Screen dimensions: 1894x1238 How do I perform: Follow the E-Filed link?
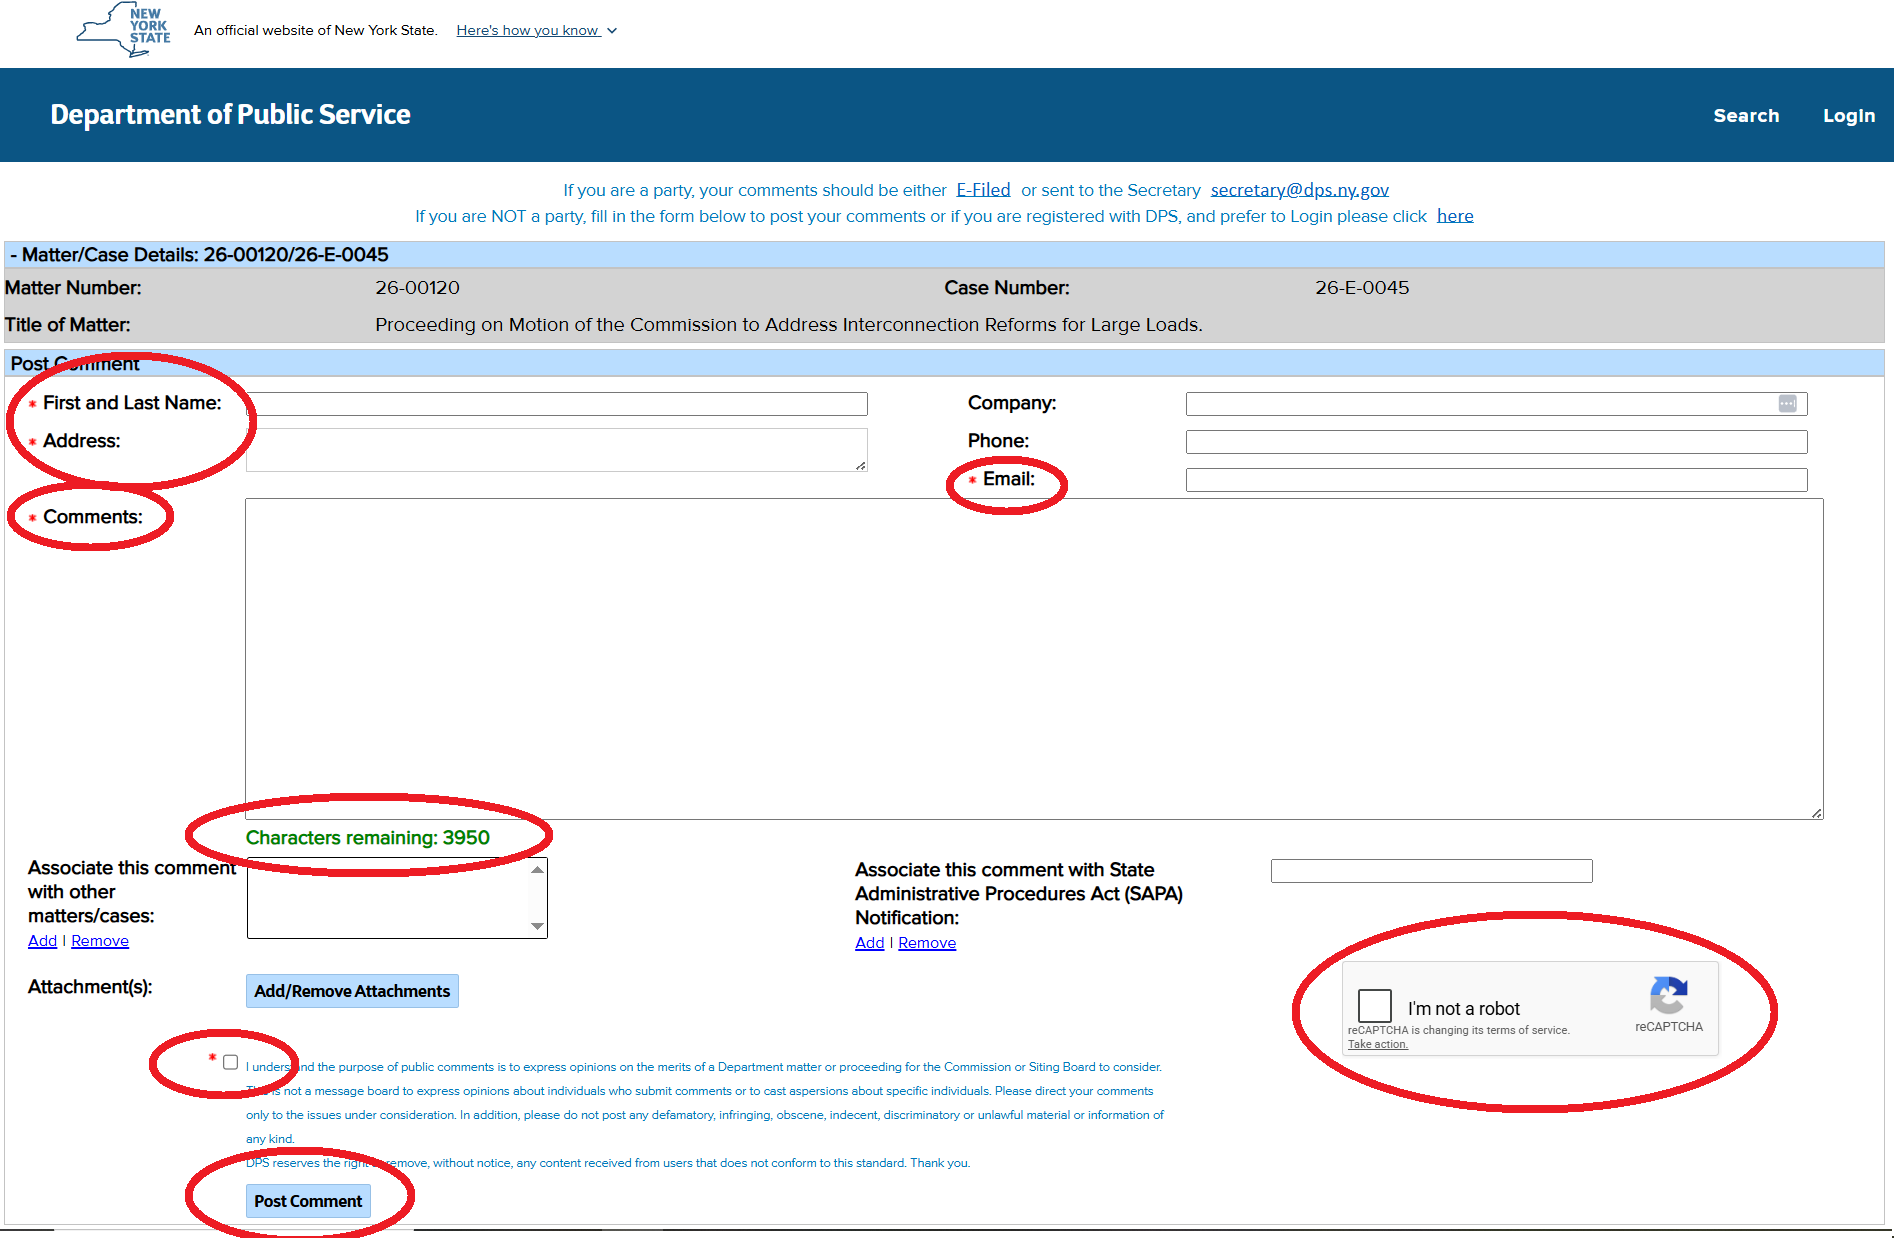(x=983, y=190)
